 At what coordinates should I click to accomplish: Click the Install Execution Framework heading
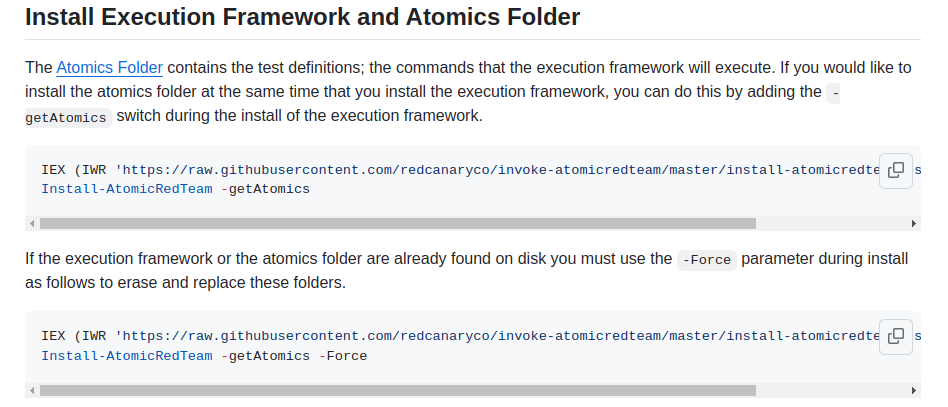point(302,18)
